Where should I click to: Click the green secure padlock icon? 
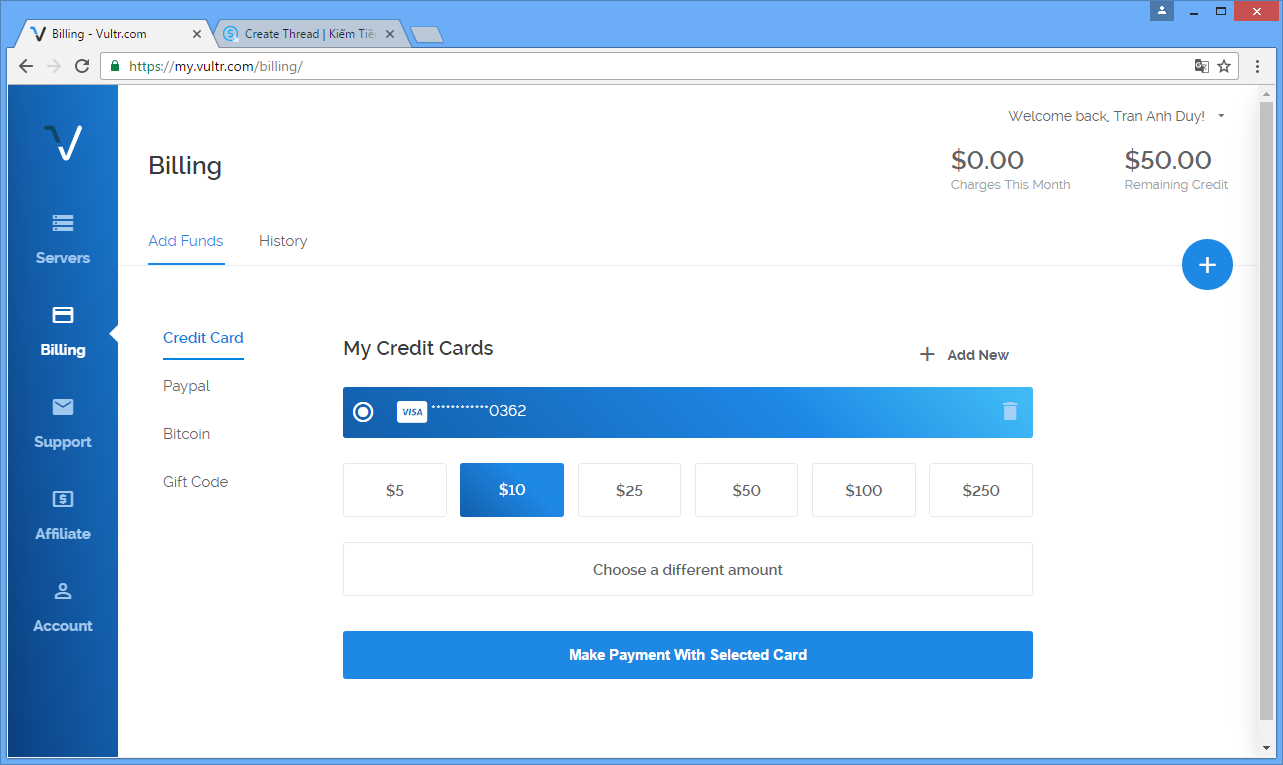(115, 66)
